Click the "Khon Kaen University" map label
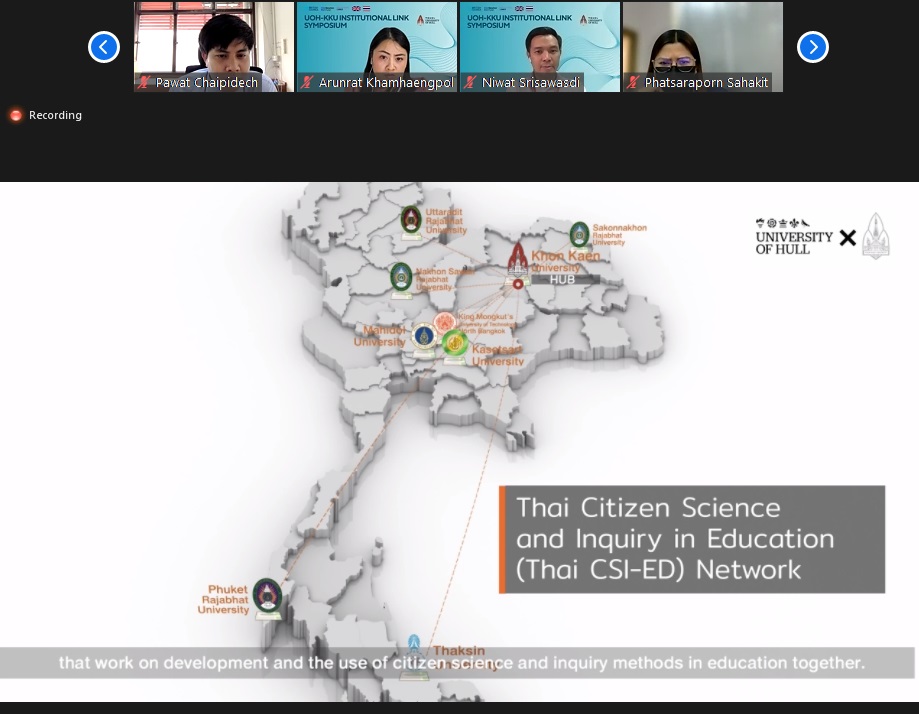This screenshot has height=714, width=919. (565, 261)
